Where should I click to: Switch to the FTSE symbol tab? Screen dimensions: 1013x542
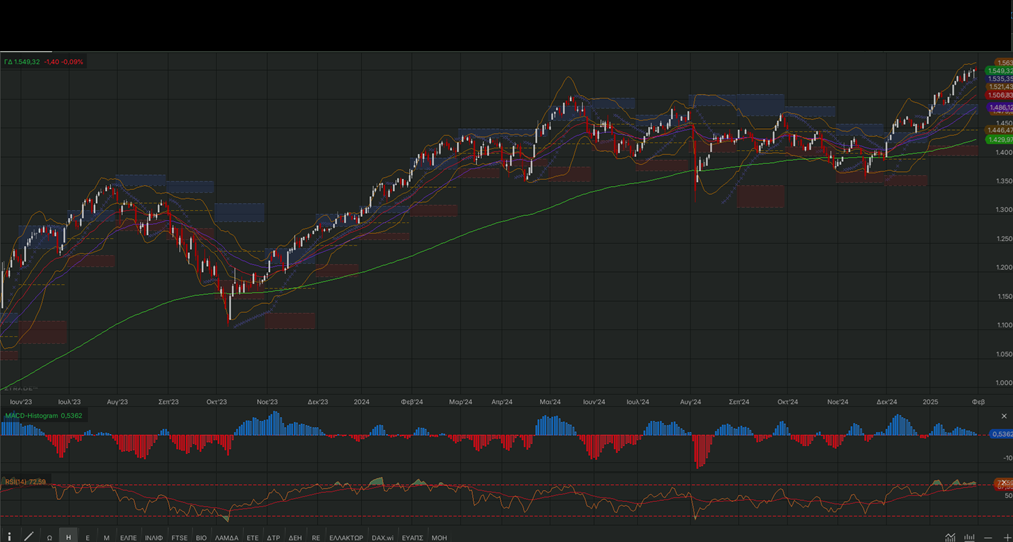[180, 537]
